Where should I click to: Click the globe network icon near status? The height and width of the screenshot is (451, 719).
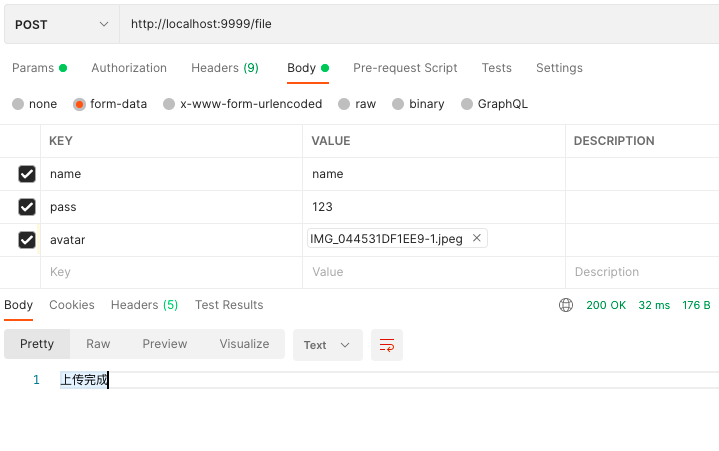click(566, 305)
